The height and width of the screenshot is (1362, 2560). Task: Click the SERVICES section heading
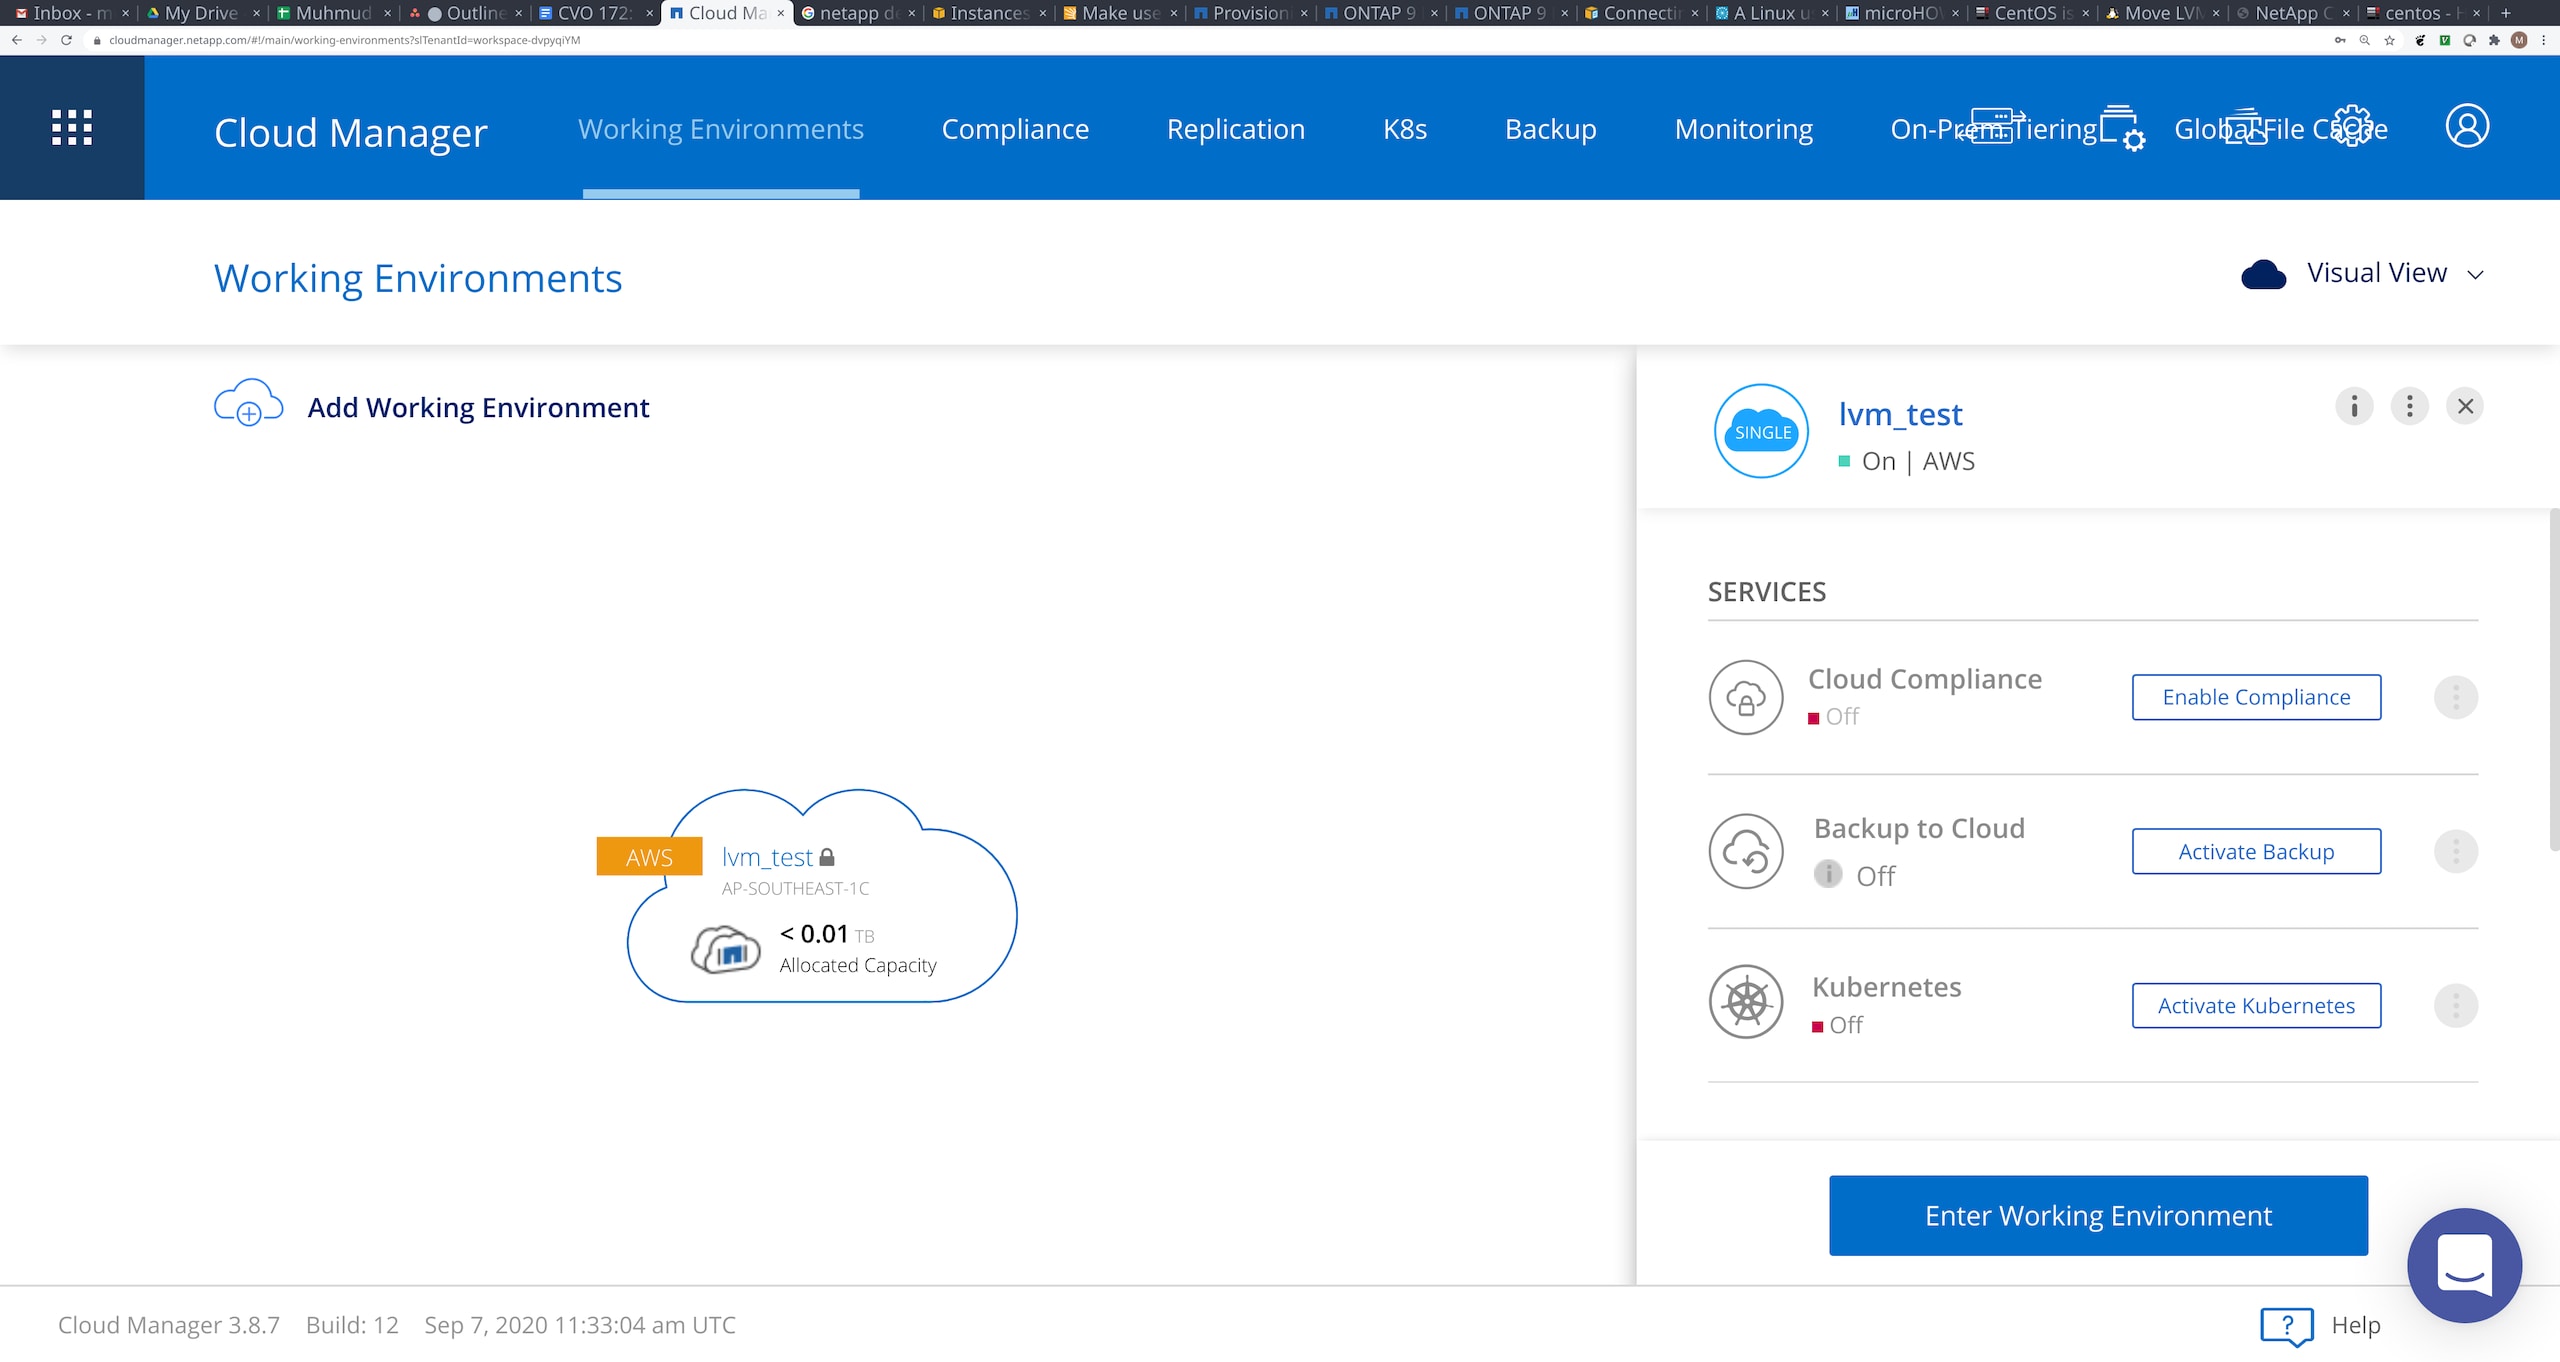tap(1766, 592)
